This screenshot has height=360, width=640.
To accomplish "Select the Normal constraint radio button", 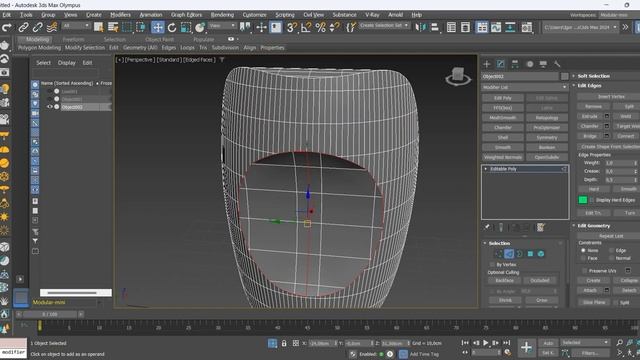I will coord(611,258).
